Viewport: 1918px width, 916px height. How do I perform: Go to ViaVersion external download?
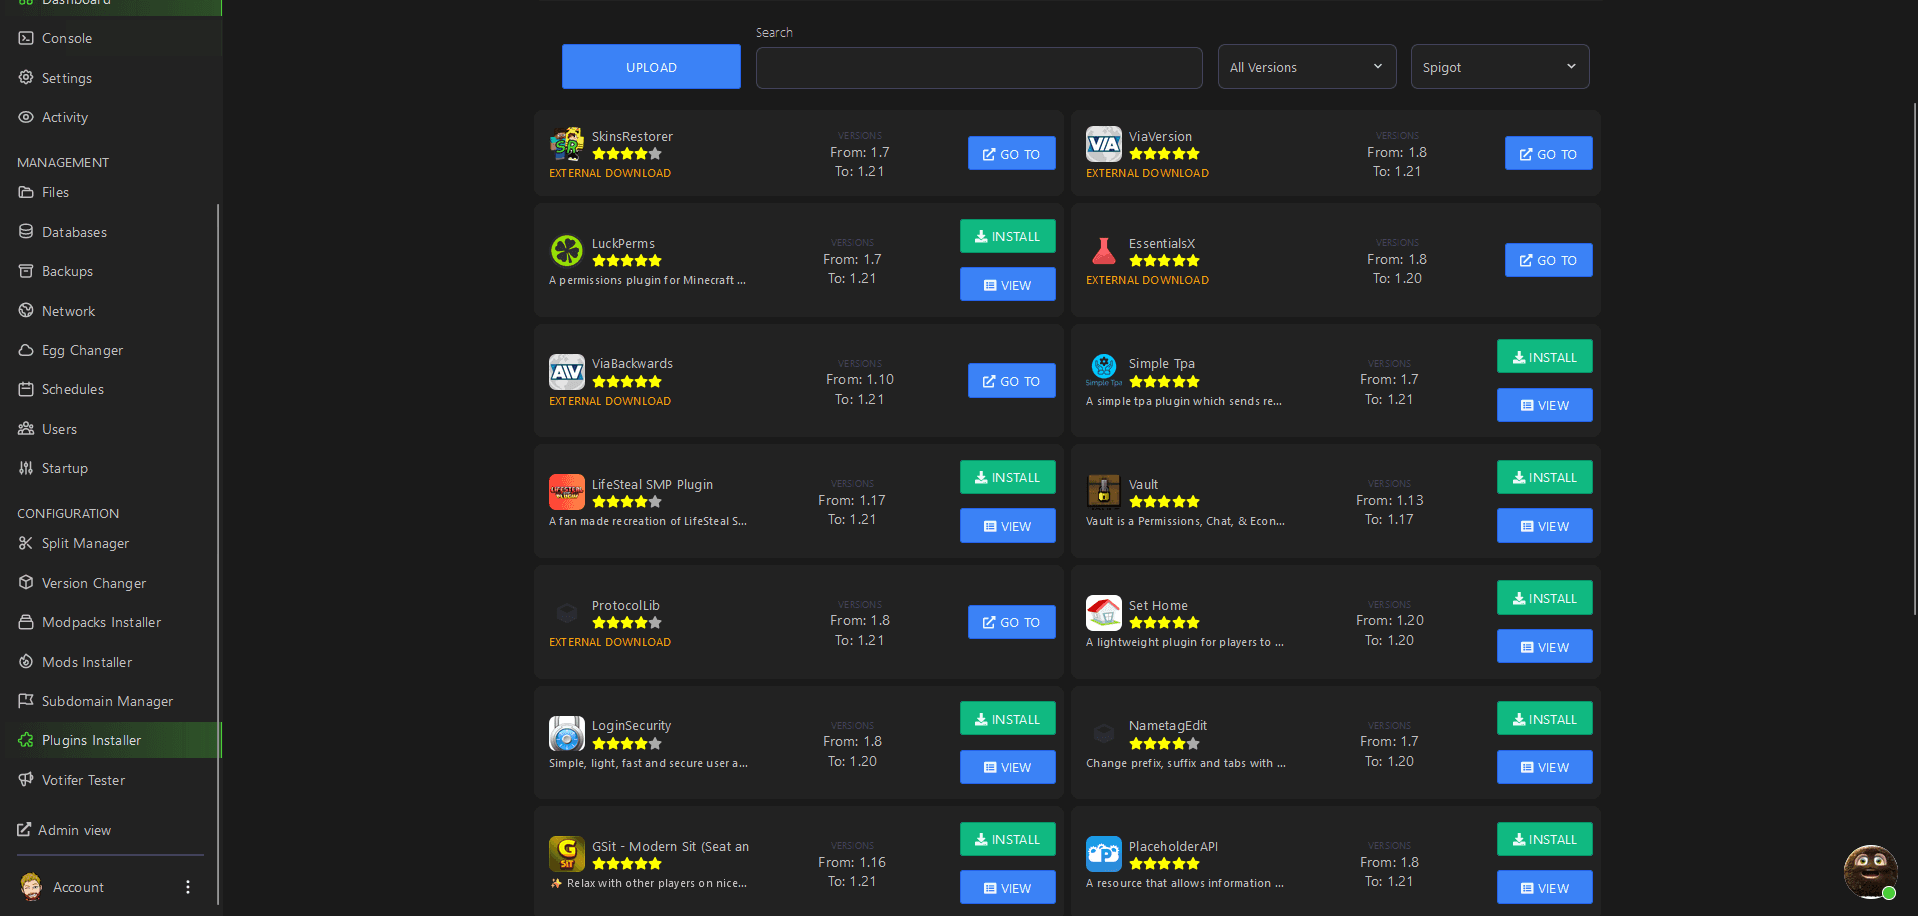coord(1549,154)
